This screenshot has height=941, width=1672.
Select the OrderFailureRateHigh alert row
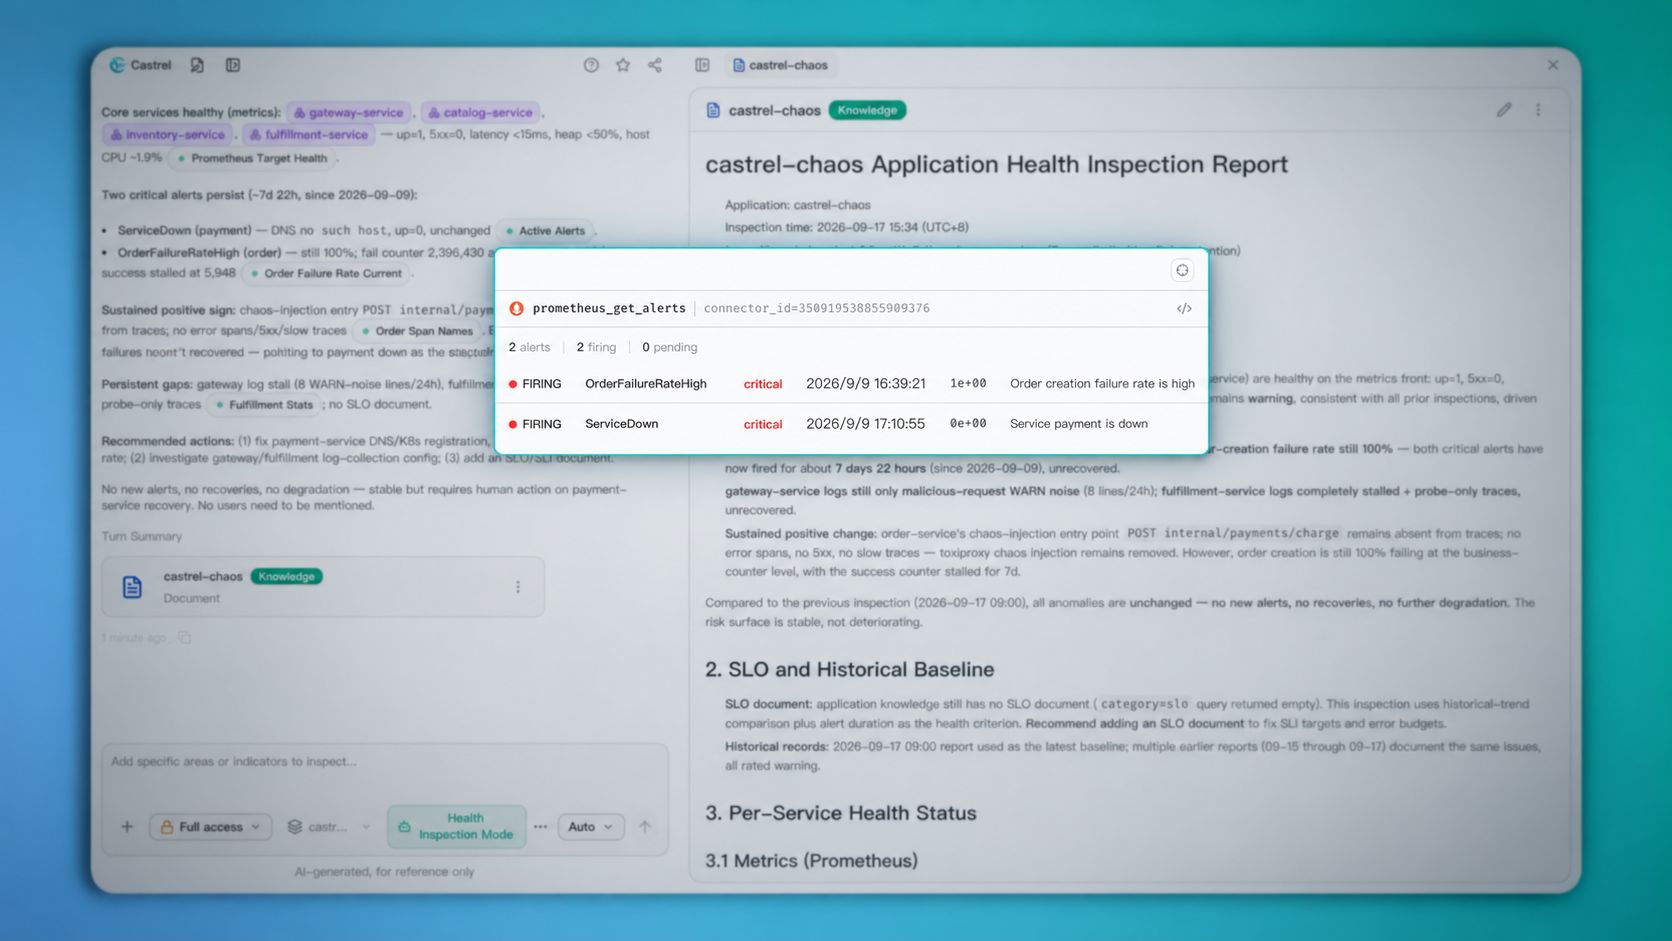click(851, 384)
